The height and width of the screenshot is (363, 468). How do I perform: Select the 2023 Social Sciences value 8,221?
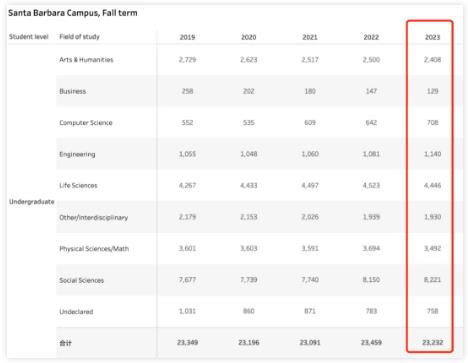(432, 280)
